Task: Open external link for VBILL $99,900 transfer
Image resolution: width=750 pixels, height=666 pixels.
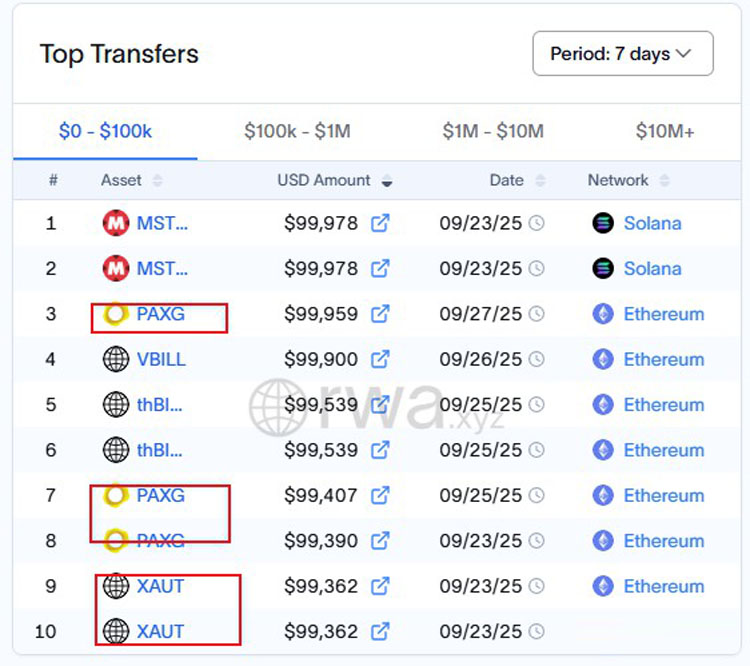Action: coord(380,359)
